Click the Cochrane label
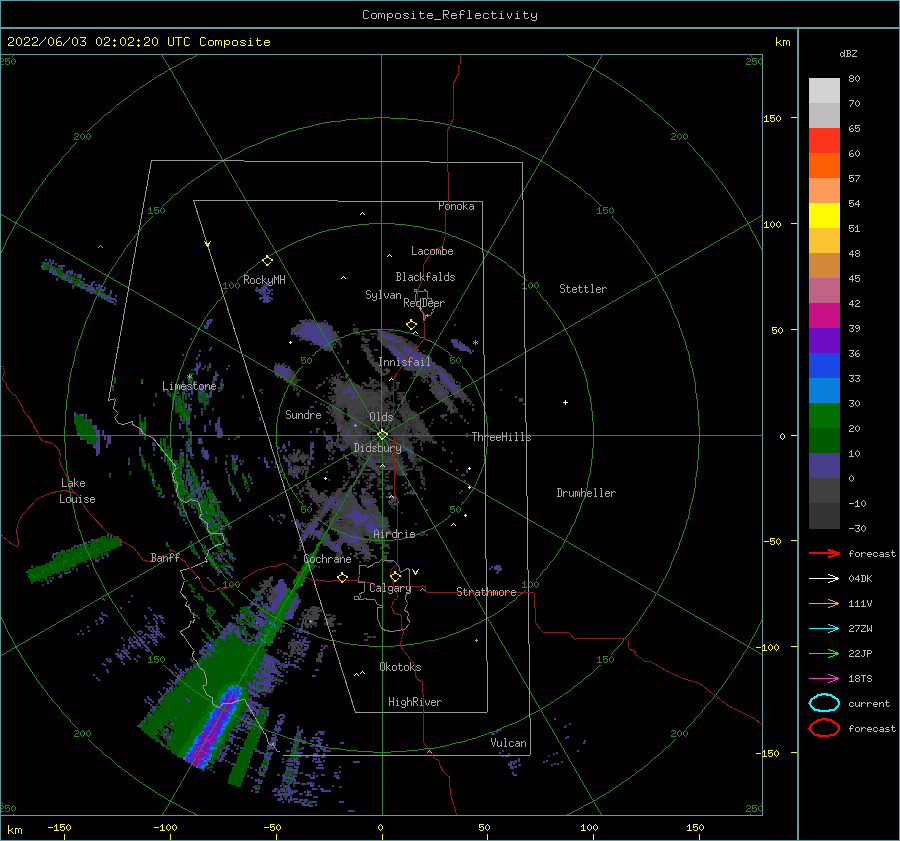Image resolution: width=900 pixels, height=841 pixels. [327, 559]
